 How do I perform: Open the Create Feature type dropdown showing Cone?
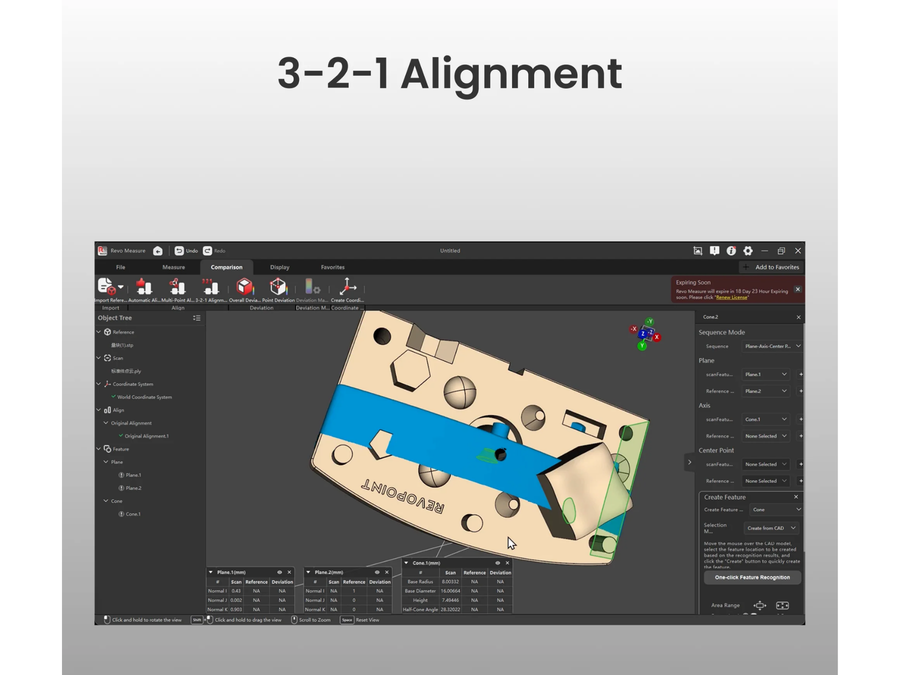(776, 510)
